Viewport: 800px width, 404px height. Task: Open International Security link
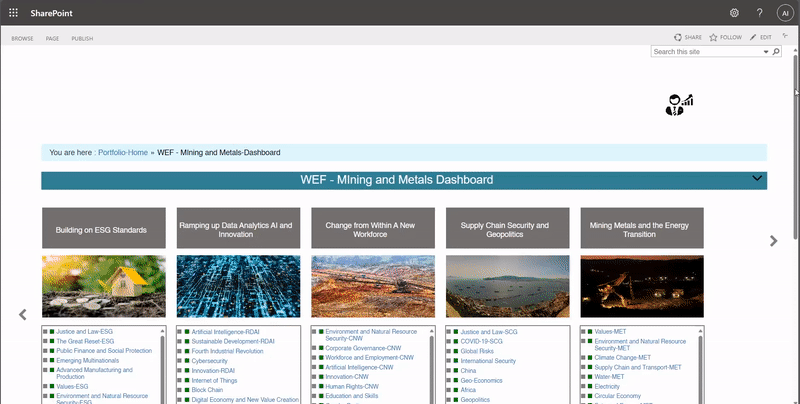488,361
